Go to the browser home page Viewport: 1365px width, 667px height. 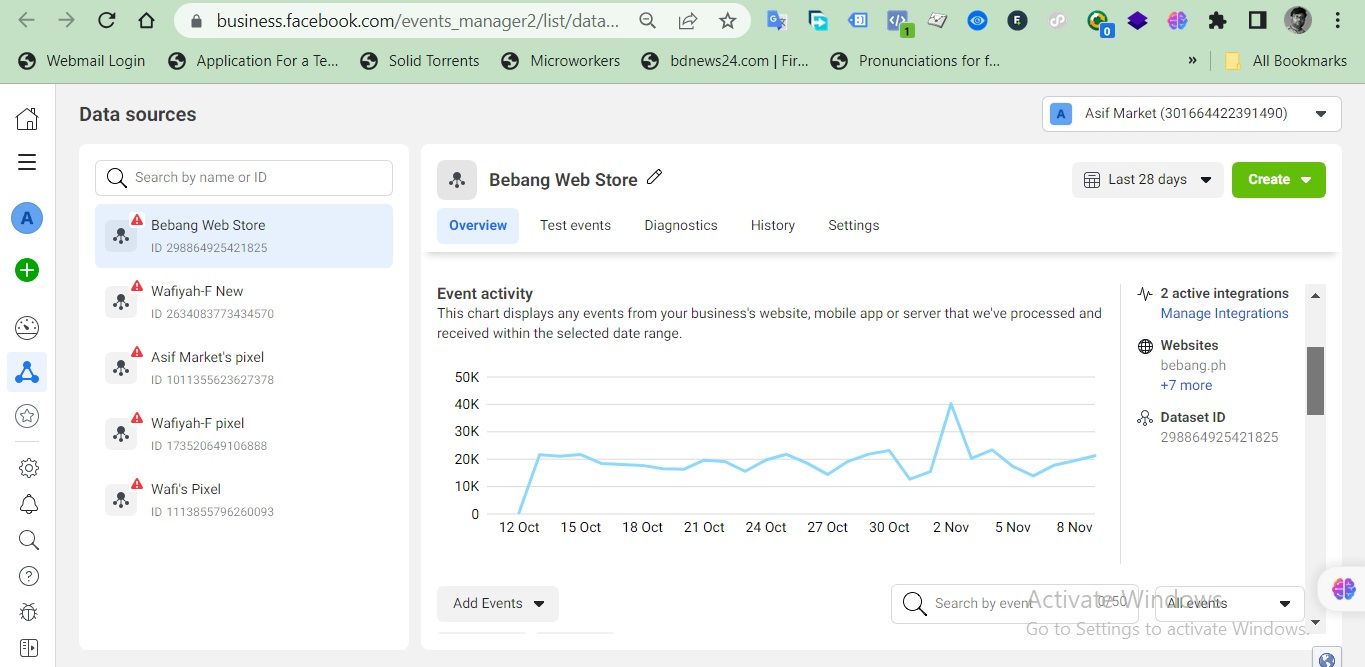tap(146, 20)
